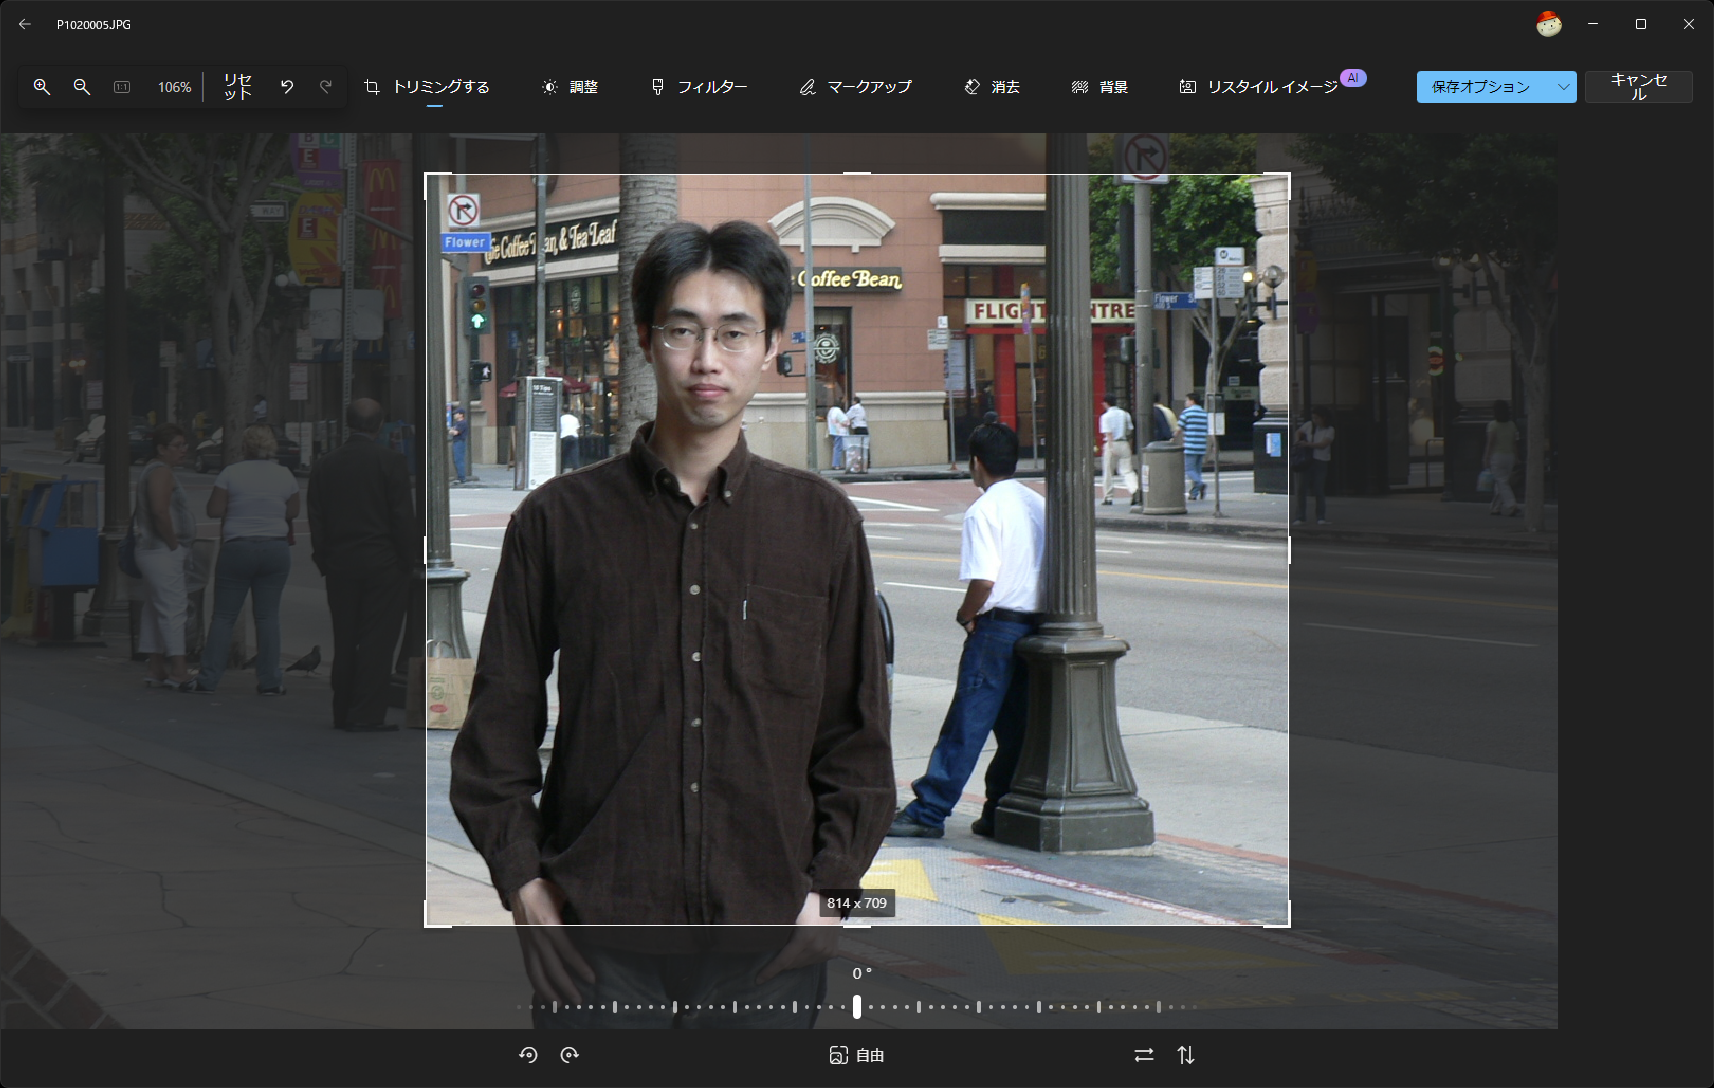1714x1088 pixels.
Task: Click the 保存オプション save button
Action: click(x=1481, y=87)
